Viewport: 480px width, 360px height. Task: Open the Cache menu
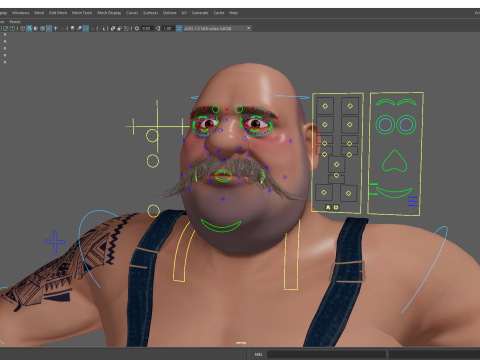coord(219,13)
